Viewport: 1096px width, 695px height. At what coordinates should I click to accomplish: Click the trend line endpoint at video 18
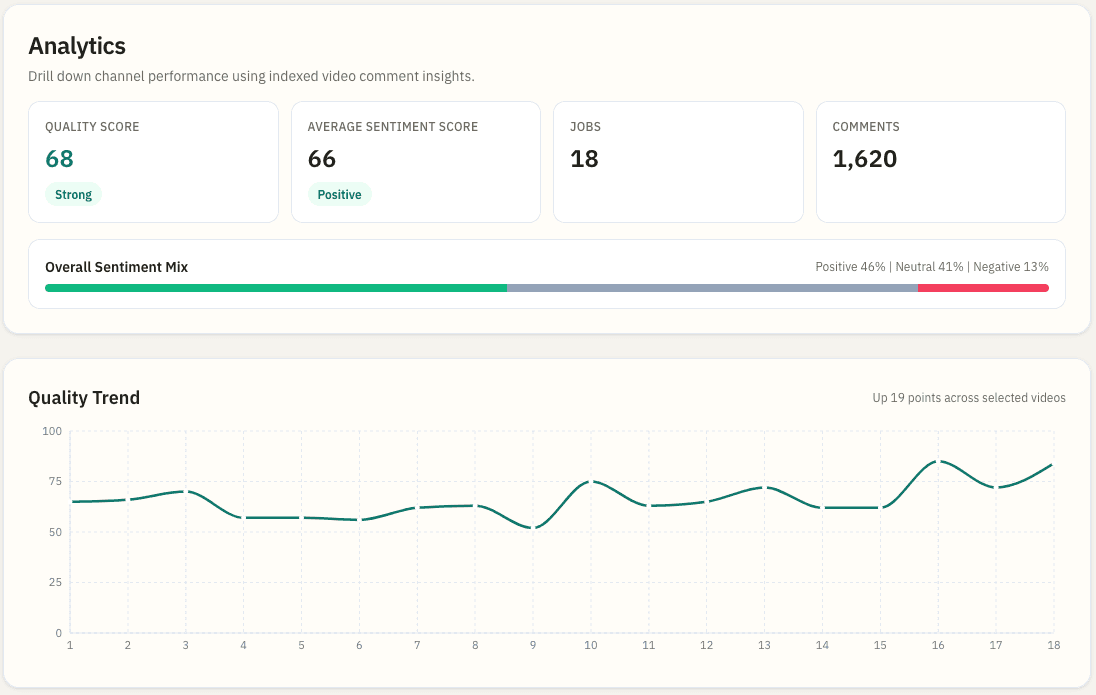click(1052, 465)
